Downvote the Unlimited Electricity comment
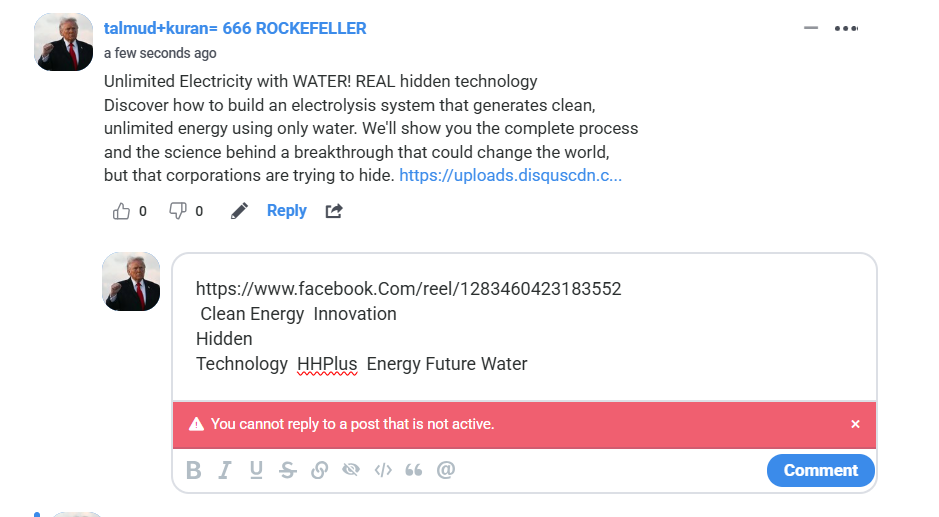Screen dimensions: 939x517 pyautogui.click(x=178, y=211)
